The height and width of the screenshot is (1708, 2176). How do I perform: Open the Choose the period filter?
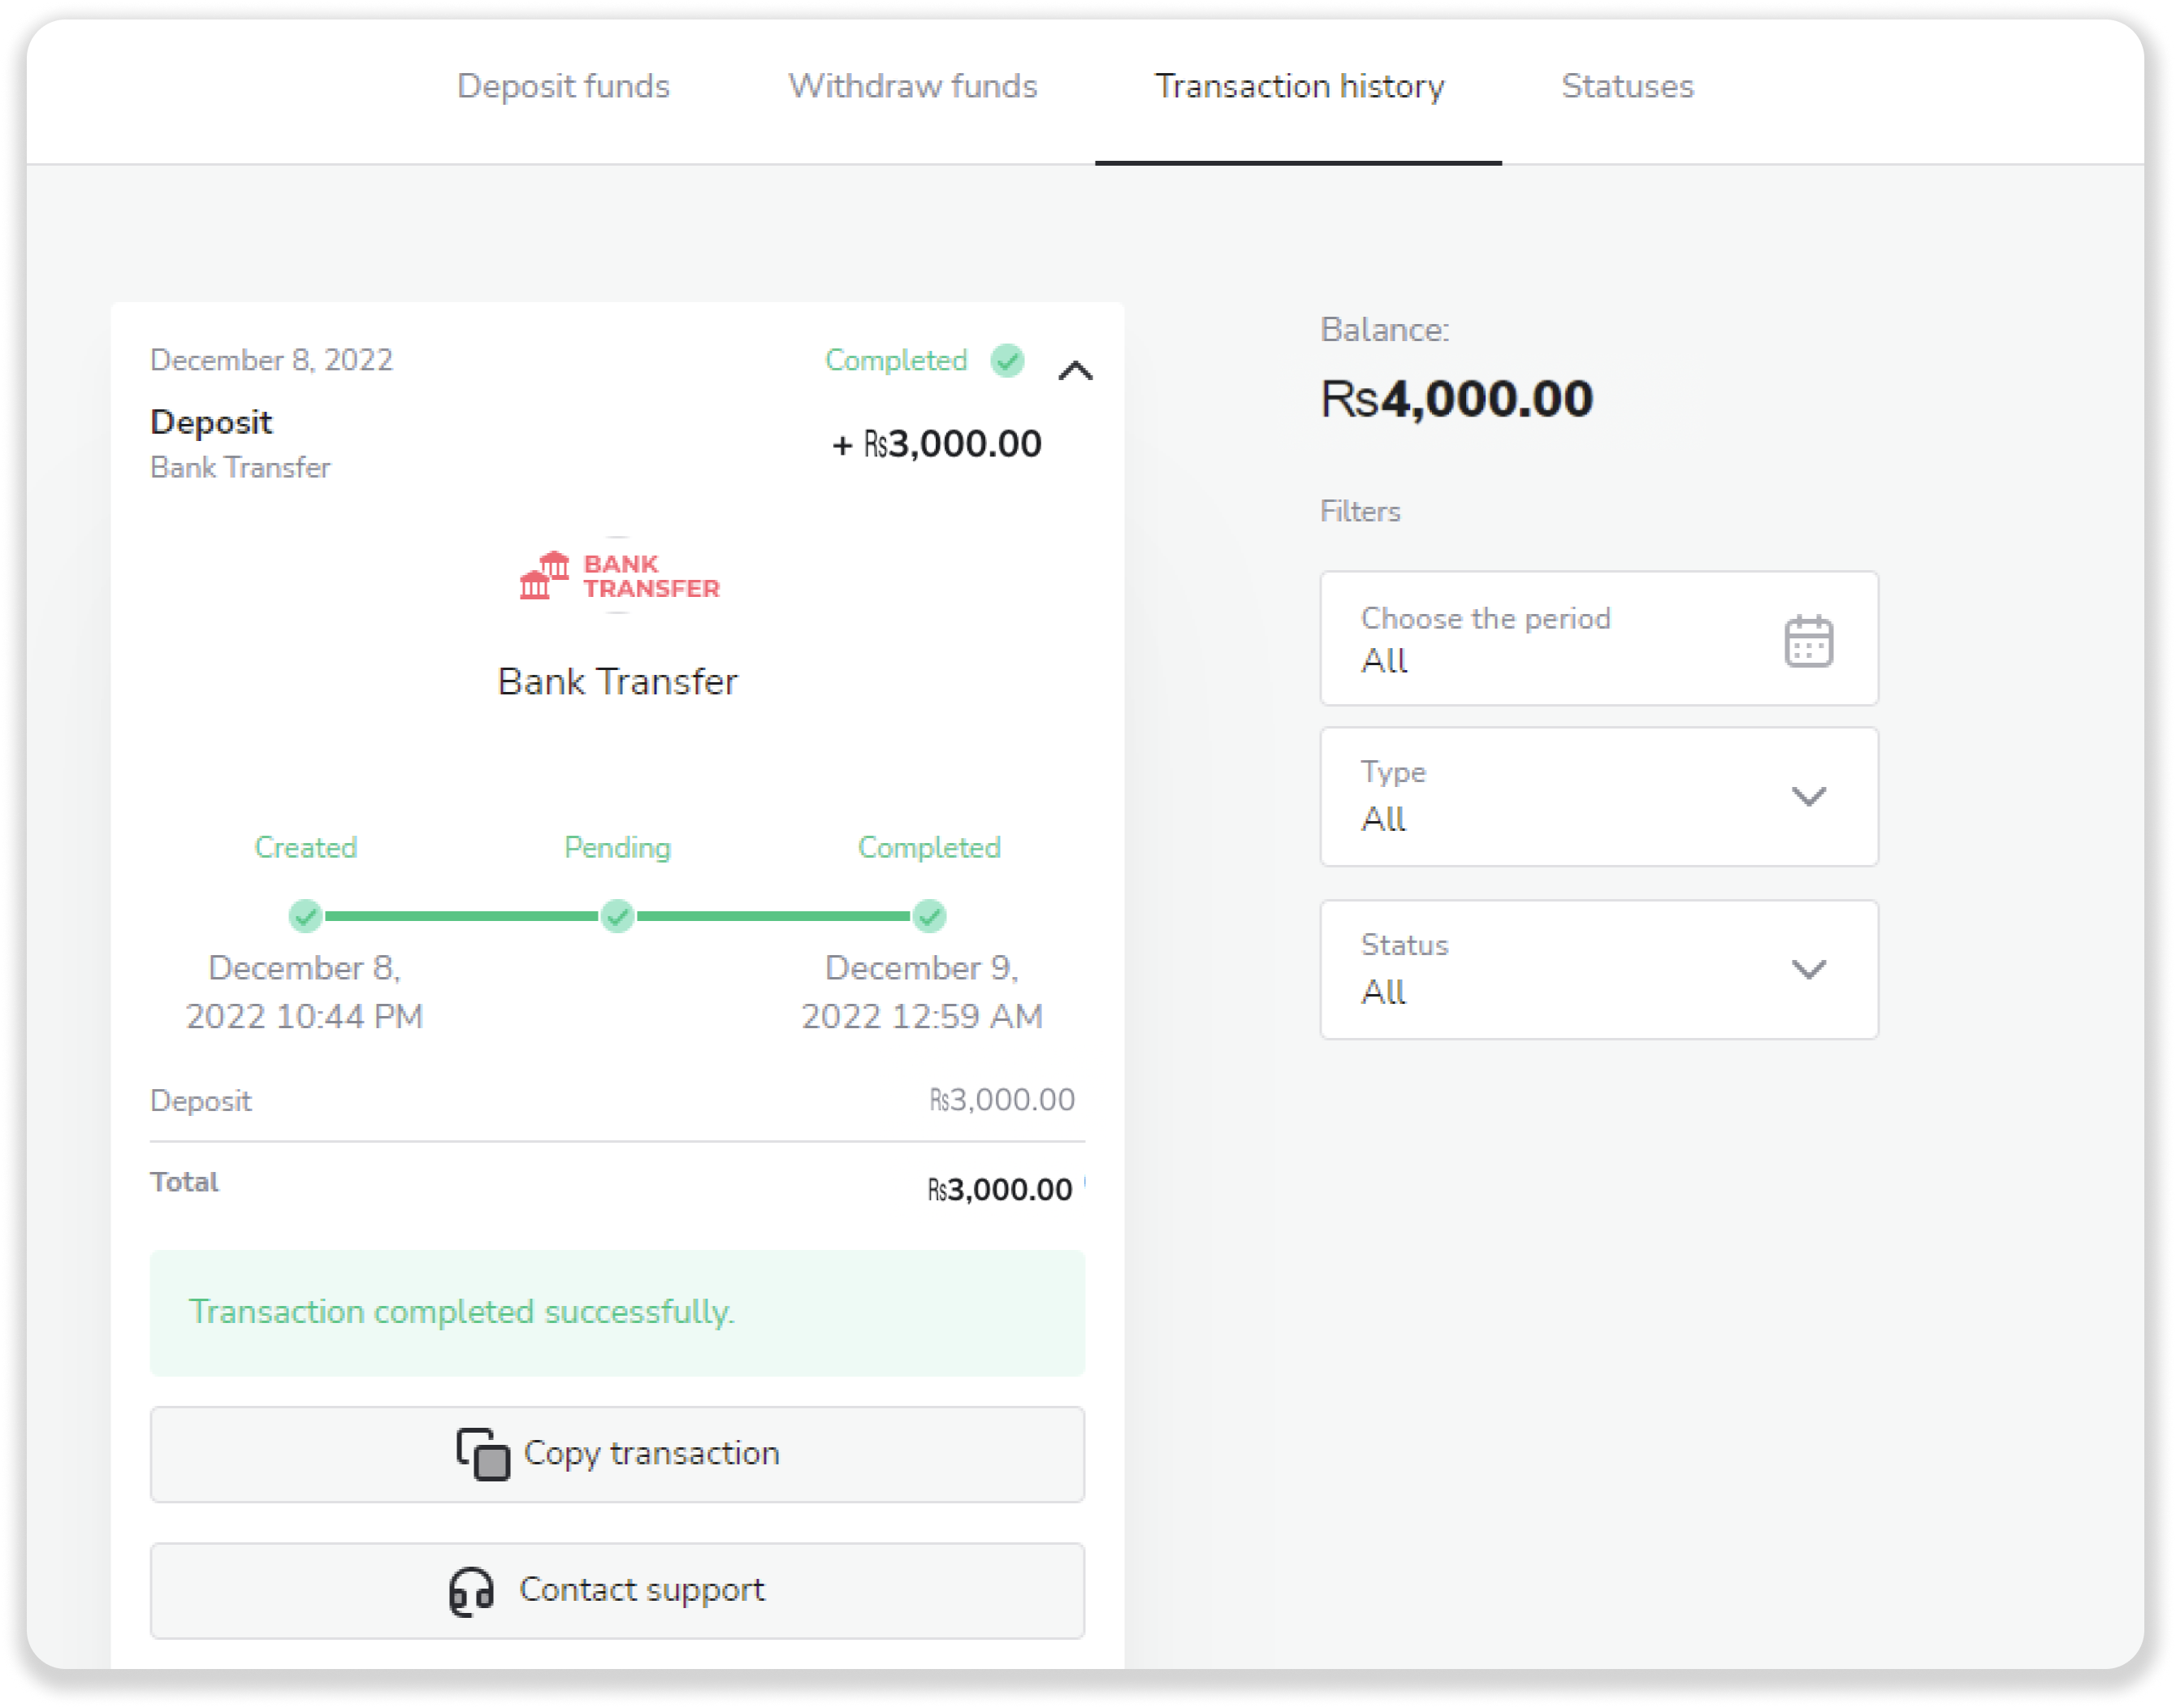(x=1598, y=639)
